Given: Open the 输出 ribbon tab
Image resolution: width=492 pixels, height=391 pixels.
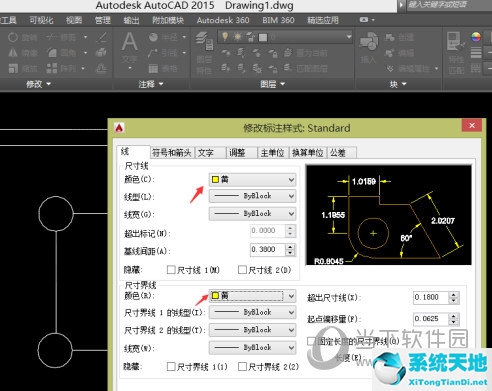Looking at the screenshot, I should point(131,20).
